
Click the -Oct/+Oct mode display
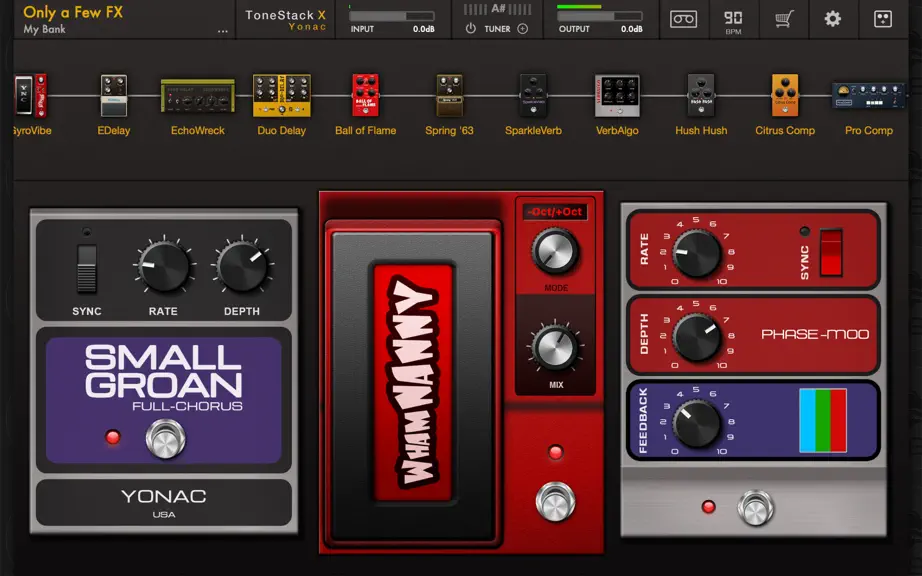coord(555,212)
